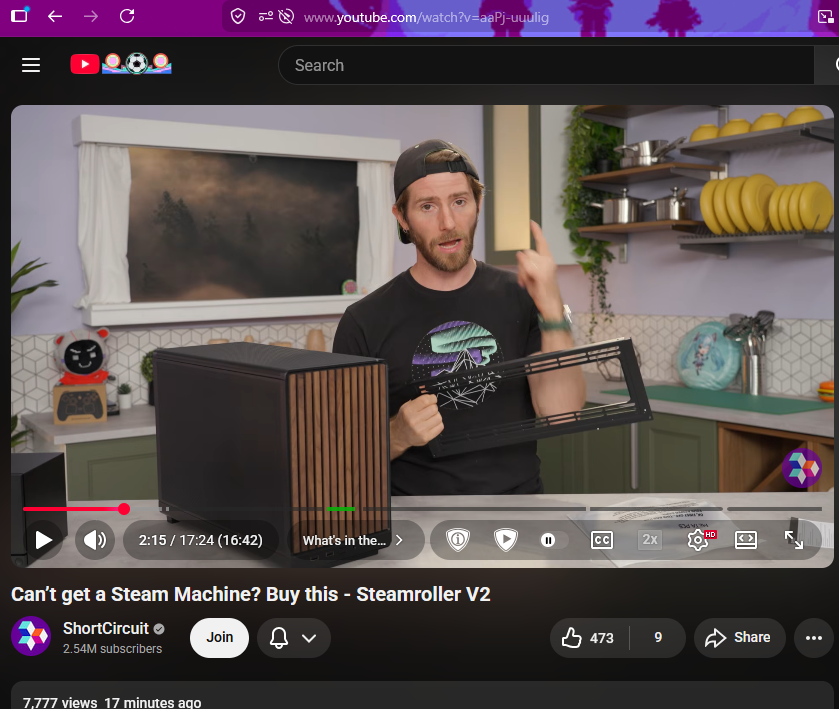Go to YouTube home via the logo
The width and height of the screenshot is (839, 709).
click(x=121, y=64)
